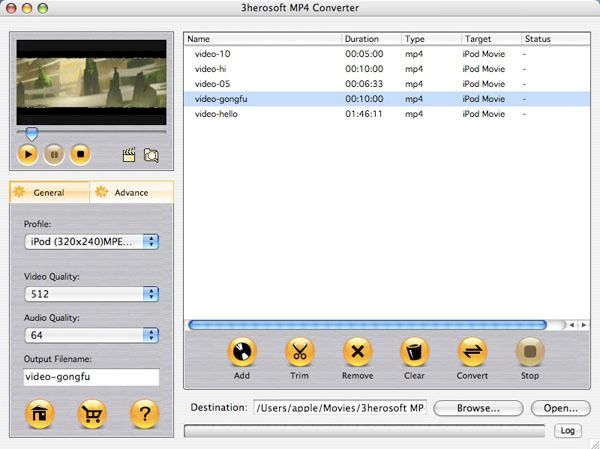Play the video preview
The height and width of the screenshot is (449, 600).
coord(28,155)
